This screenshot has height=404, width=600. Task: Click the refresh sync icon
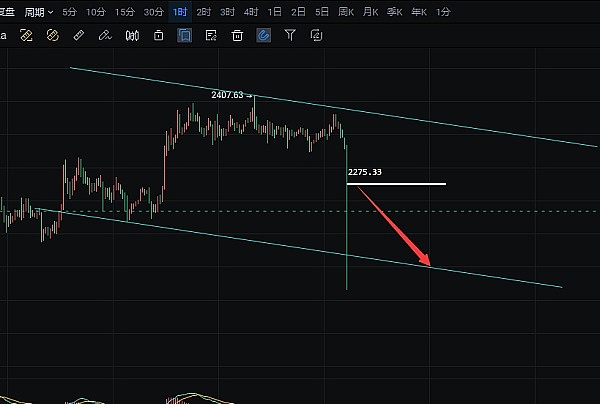click(316, 35)
